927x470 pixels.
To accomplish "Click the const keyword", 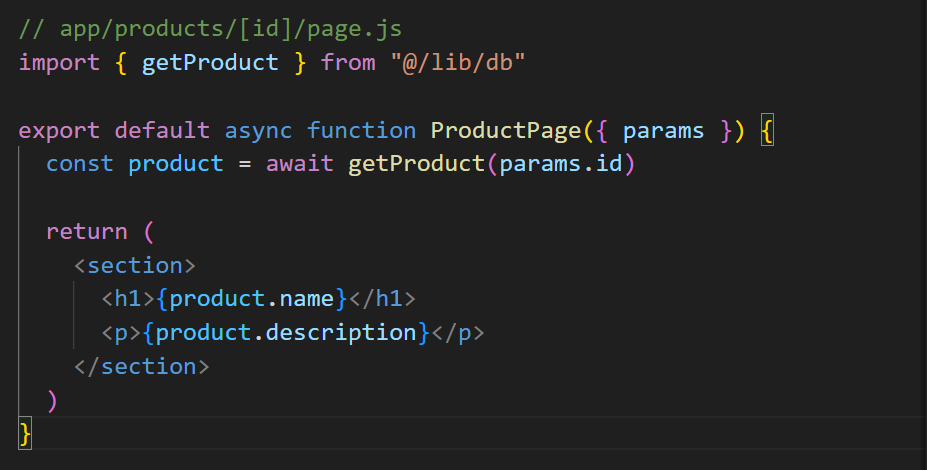I will click(80, 164).
